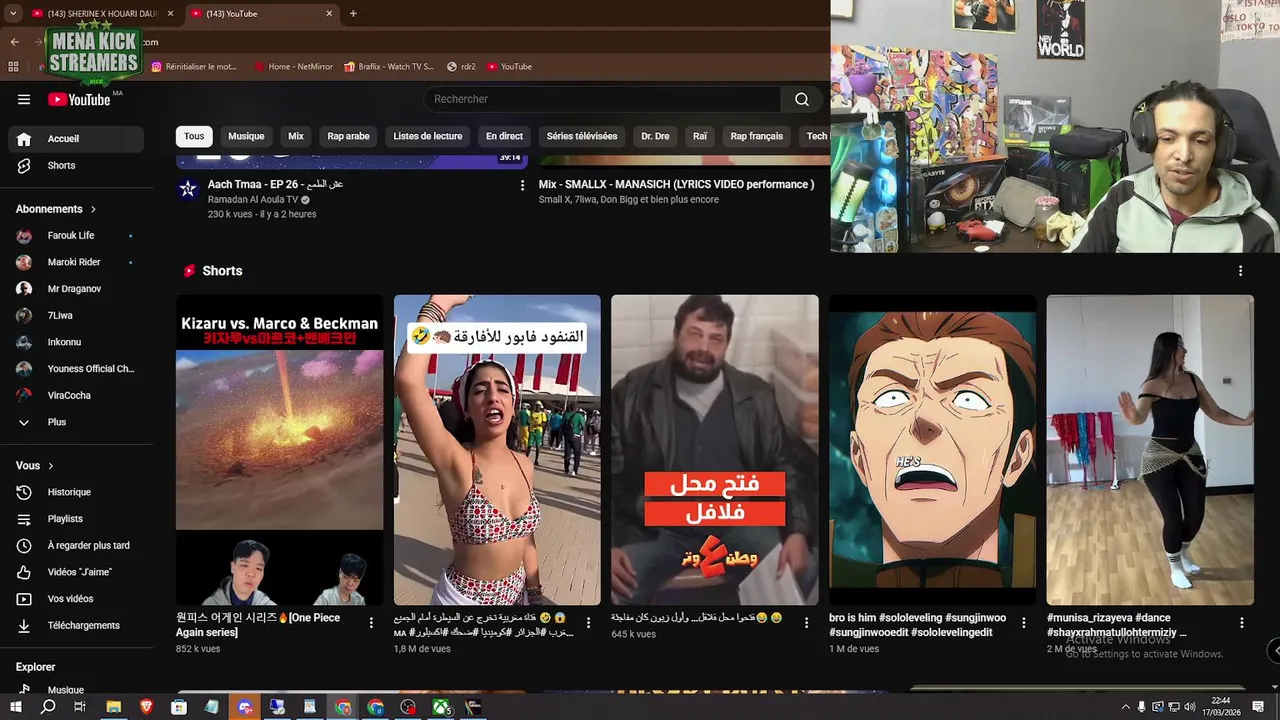The height and width of the screenshot is (720, 1280).
Task: Open the 7Liwa channel
Action: click(x=76, y=316)
